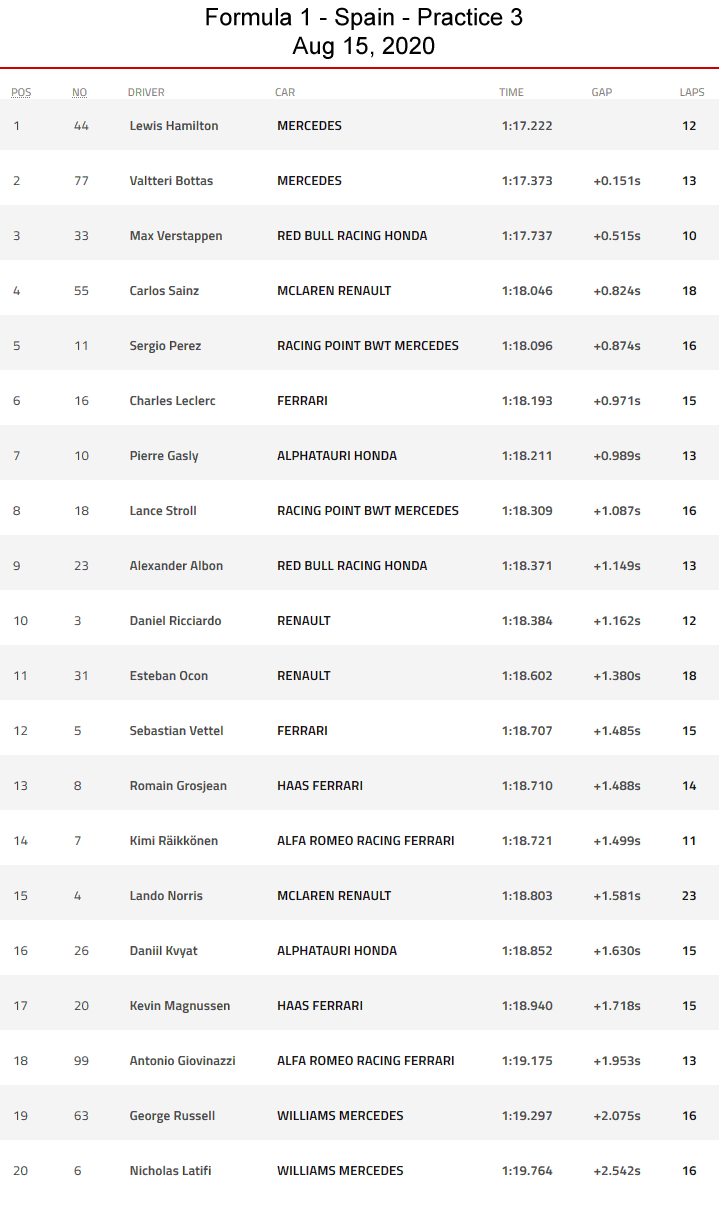
Task: Select Lando Norris lap count 23
Action: pyautogui.click(x=689, y=896)
